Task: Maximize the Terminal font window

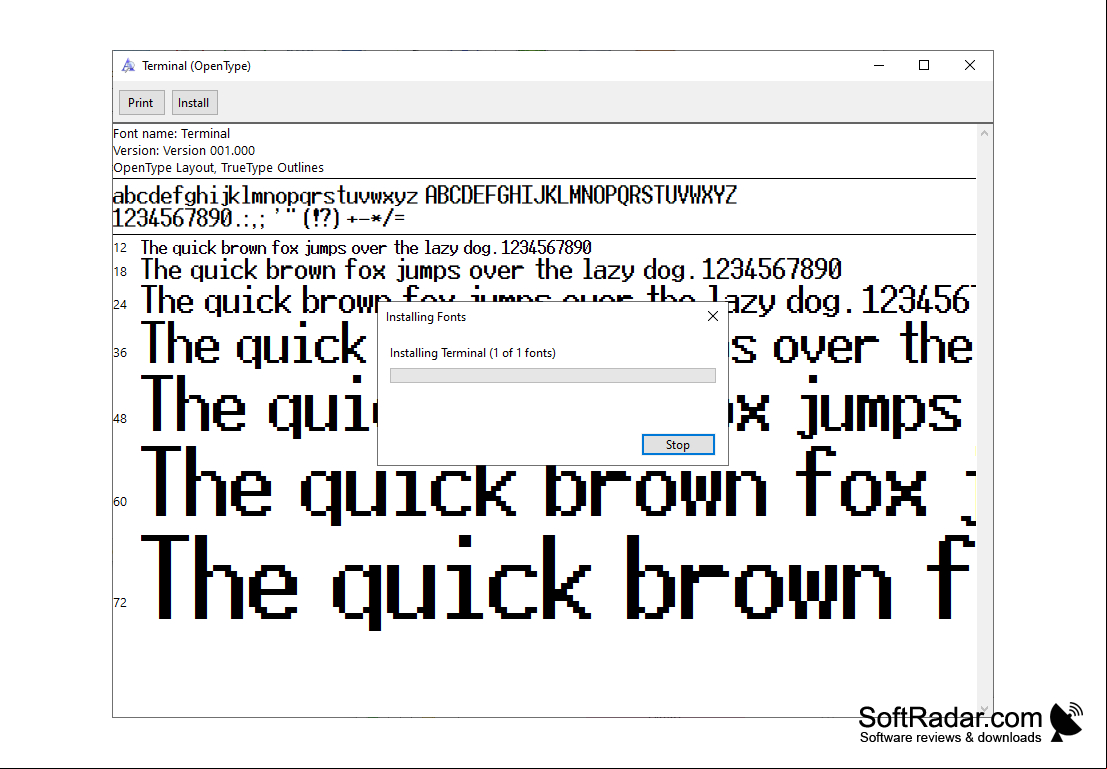Action: [x=923, y=66]
